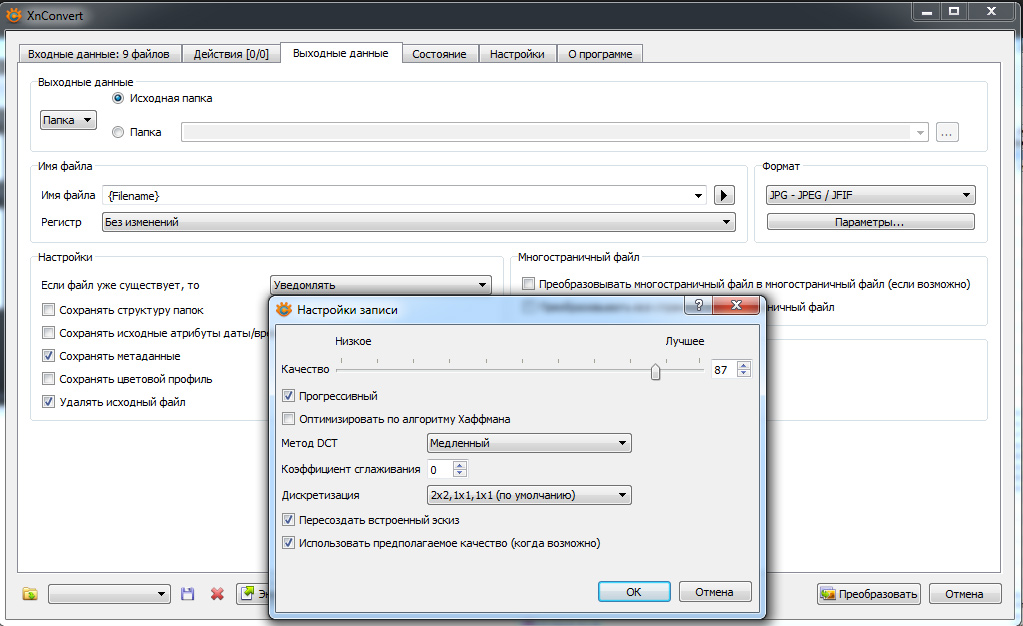Switch to the Состояние tab

439,54
